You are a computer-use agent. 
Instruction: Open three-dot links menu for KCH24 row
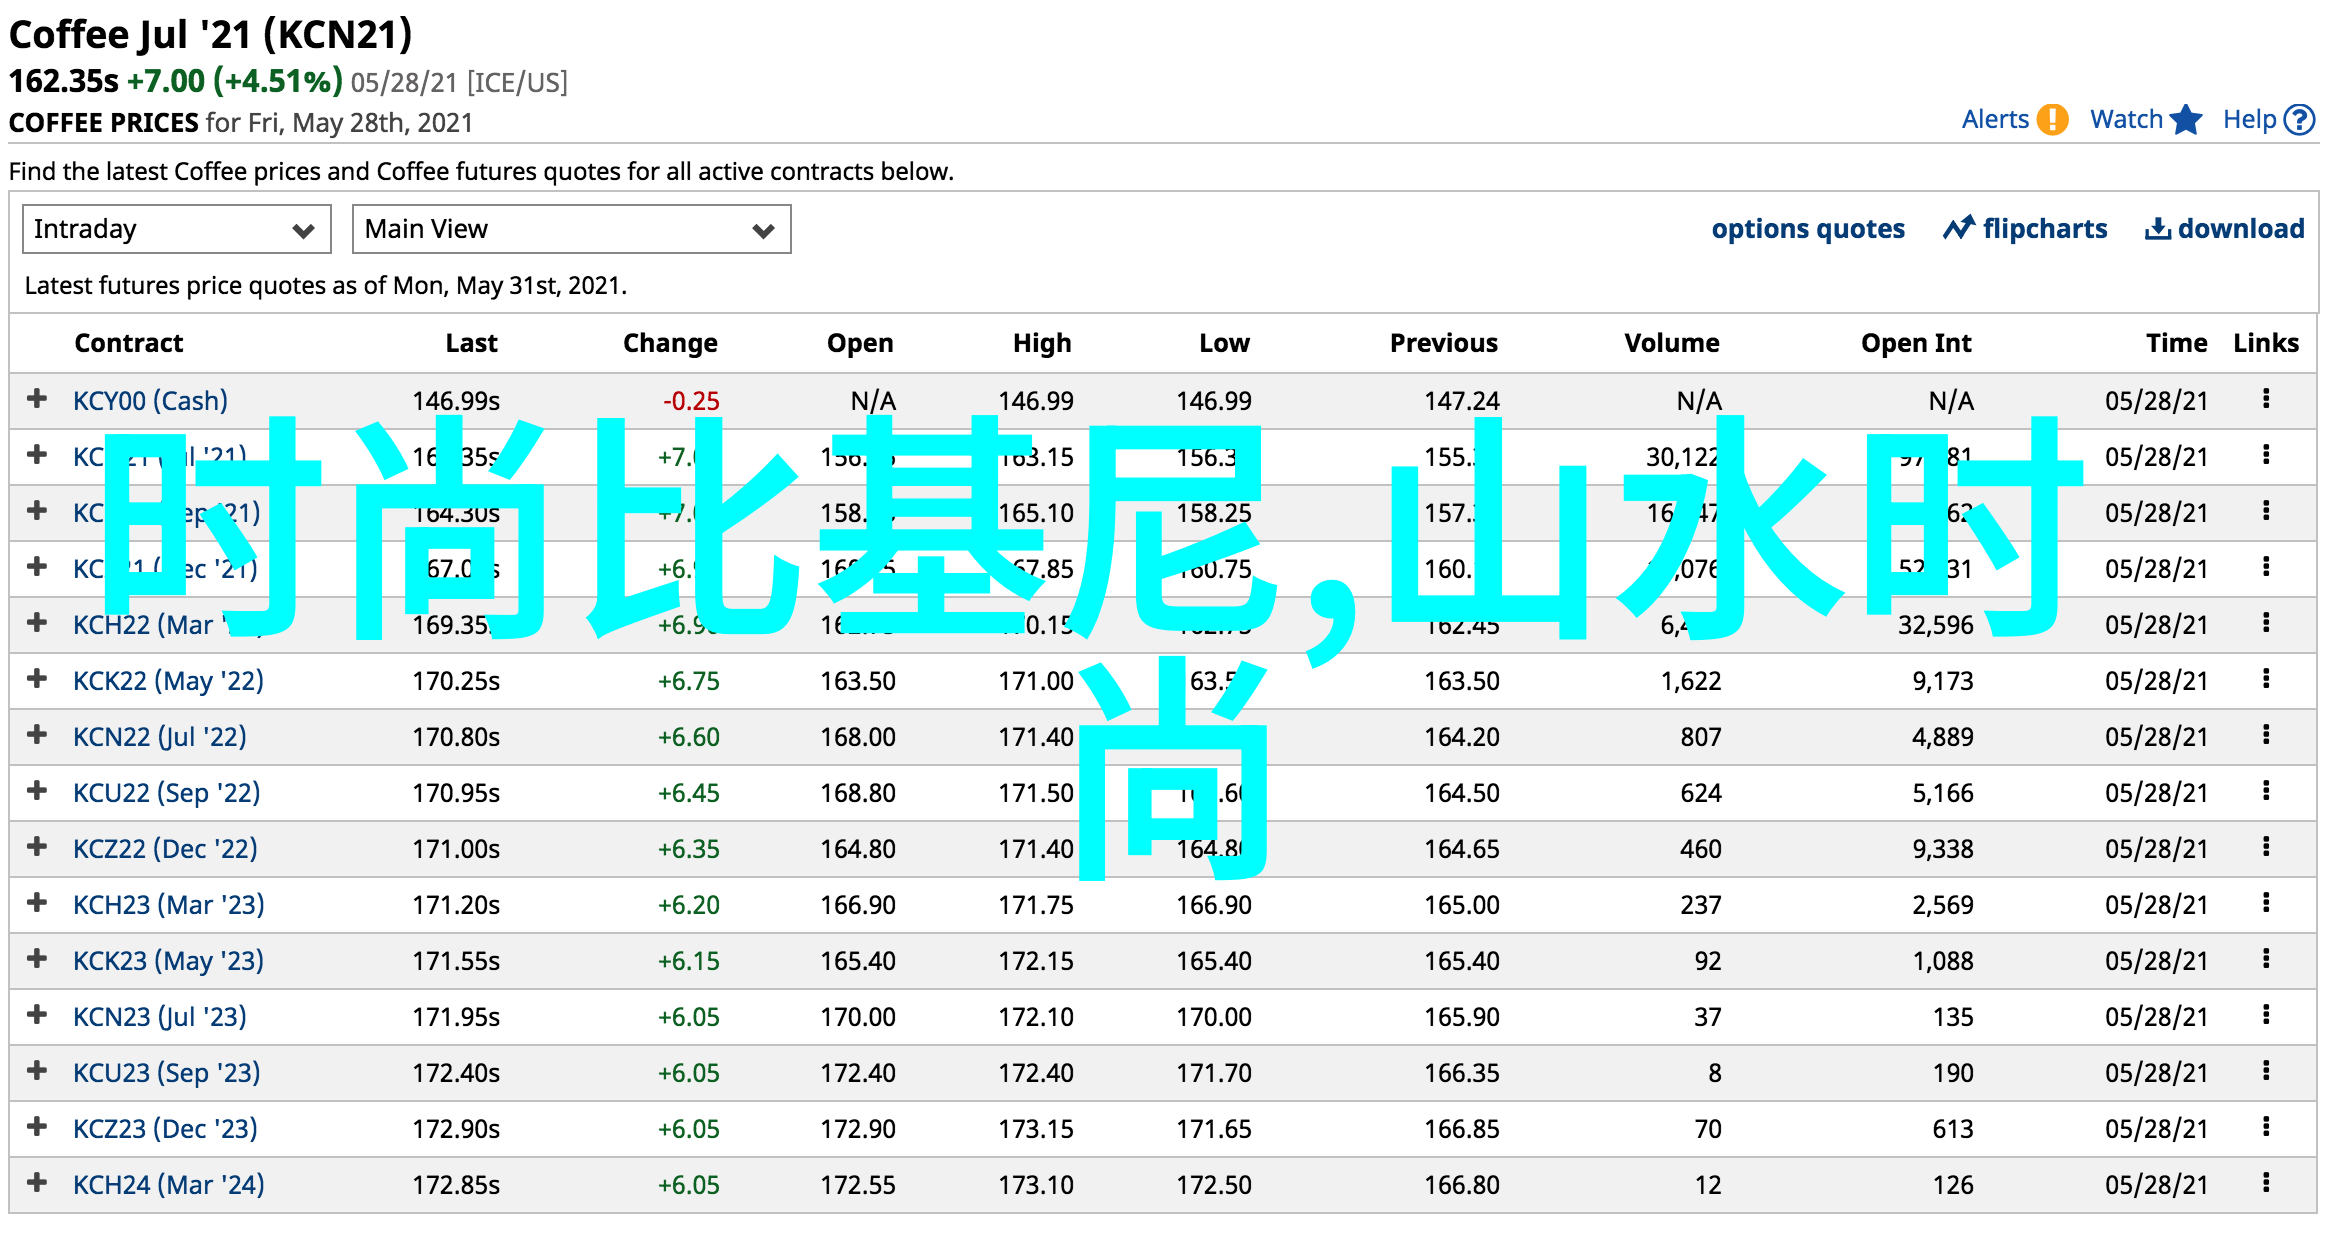[x=2265, y=1183]
